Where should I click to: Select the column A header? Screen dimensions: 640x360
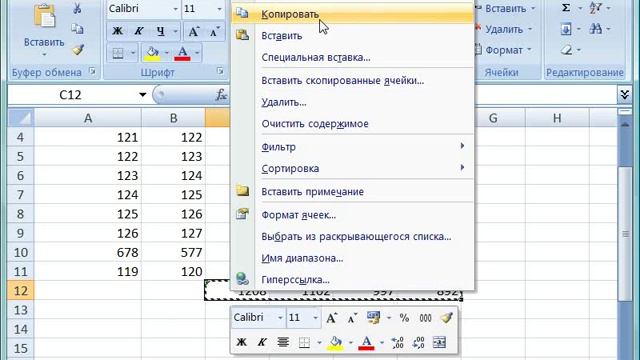coord(88,118)
